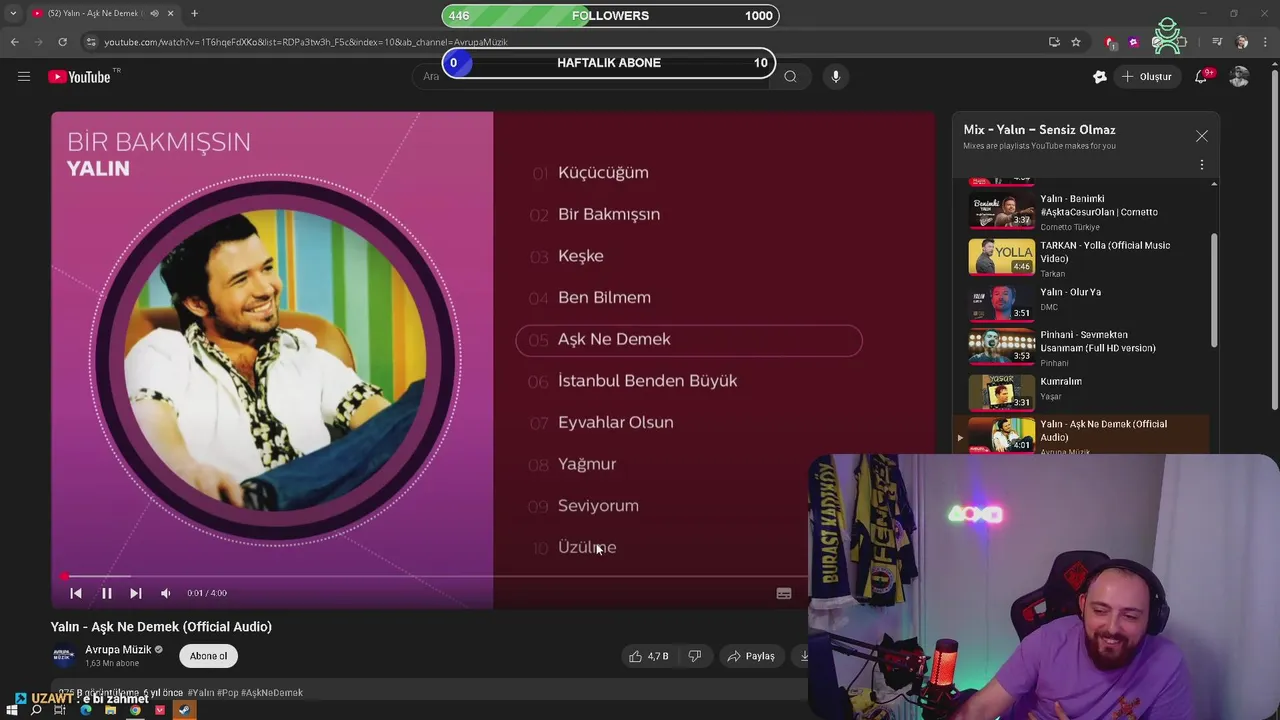Open the YouTube account avatar menu

1239,77
